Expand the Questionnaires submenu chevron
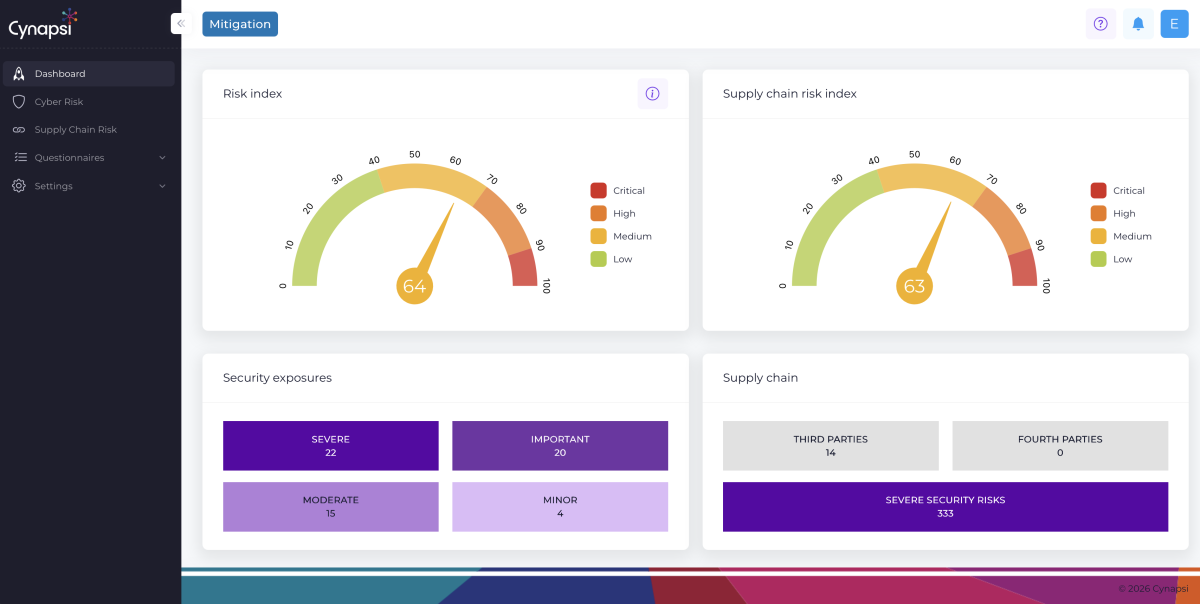Image resolution: width=1200 pixels, height=604 pixels. pos(162,158)
